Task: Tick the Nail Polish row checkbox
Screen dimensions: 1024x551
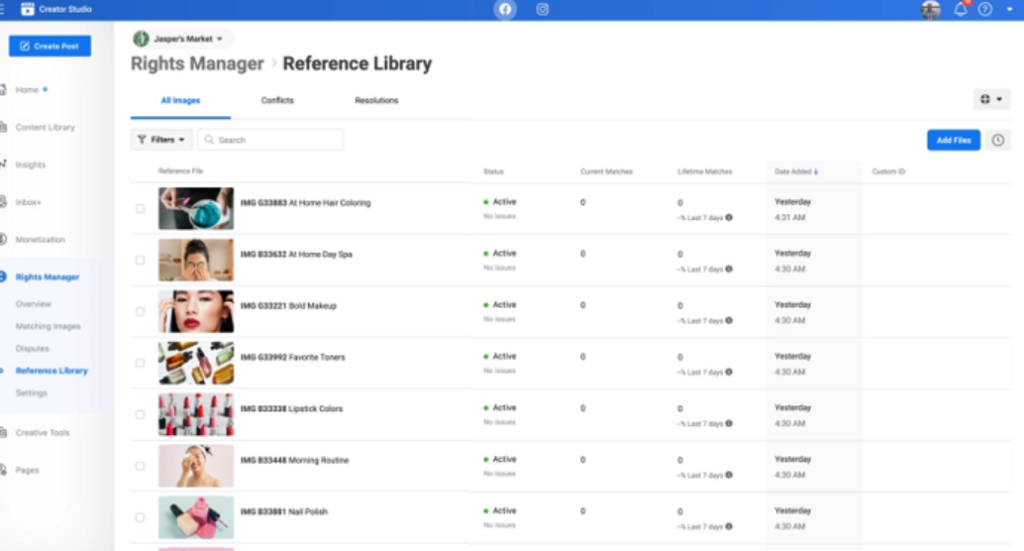Action: [x=140, y=518]
